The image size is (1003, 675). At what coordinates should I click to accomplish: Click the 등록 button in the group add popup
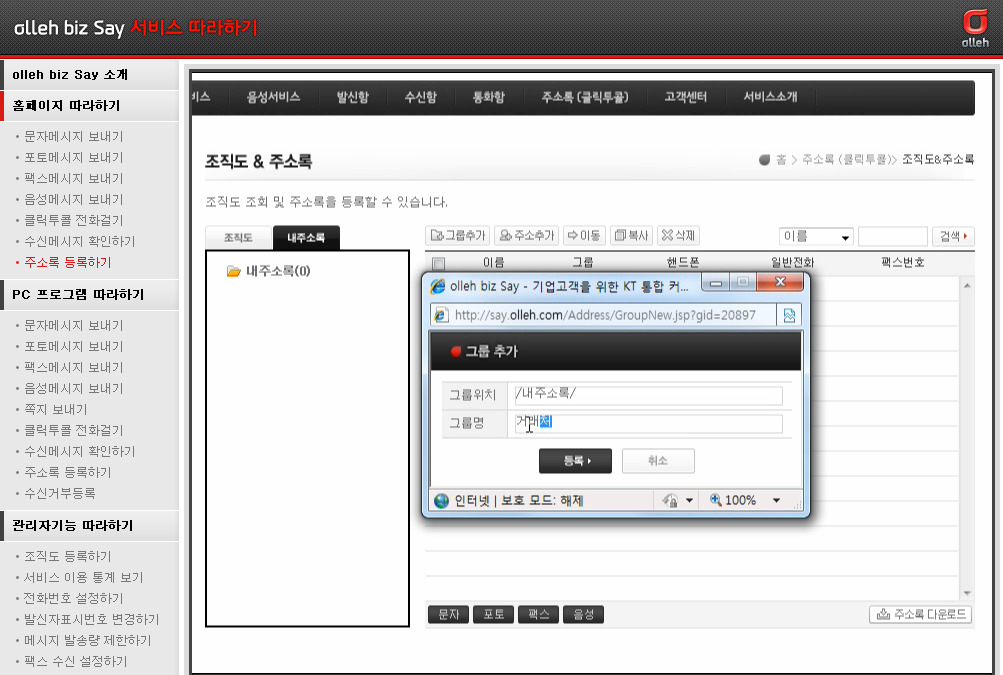pos(575,461)
